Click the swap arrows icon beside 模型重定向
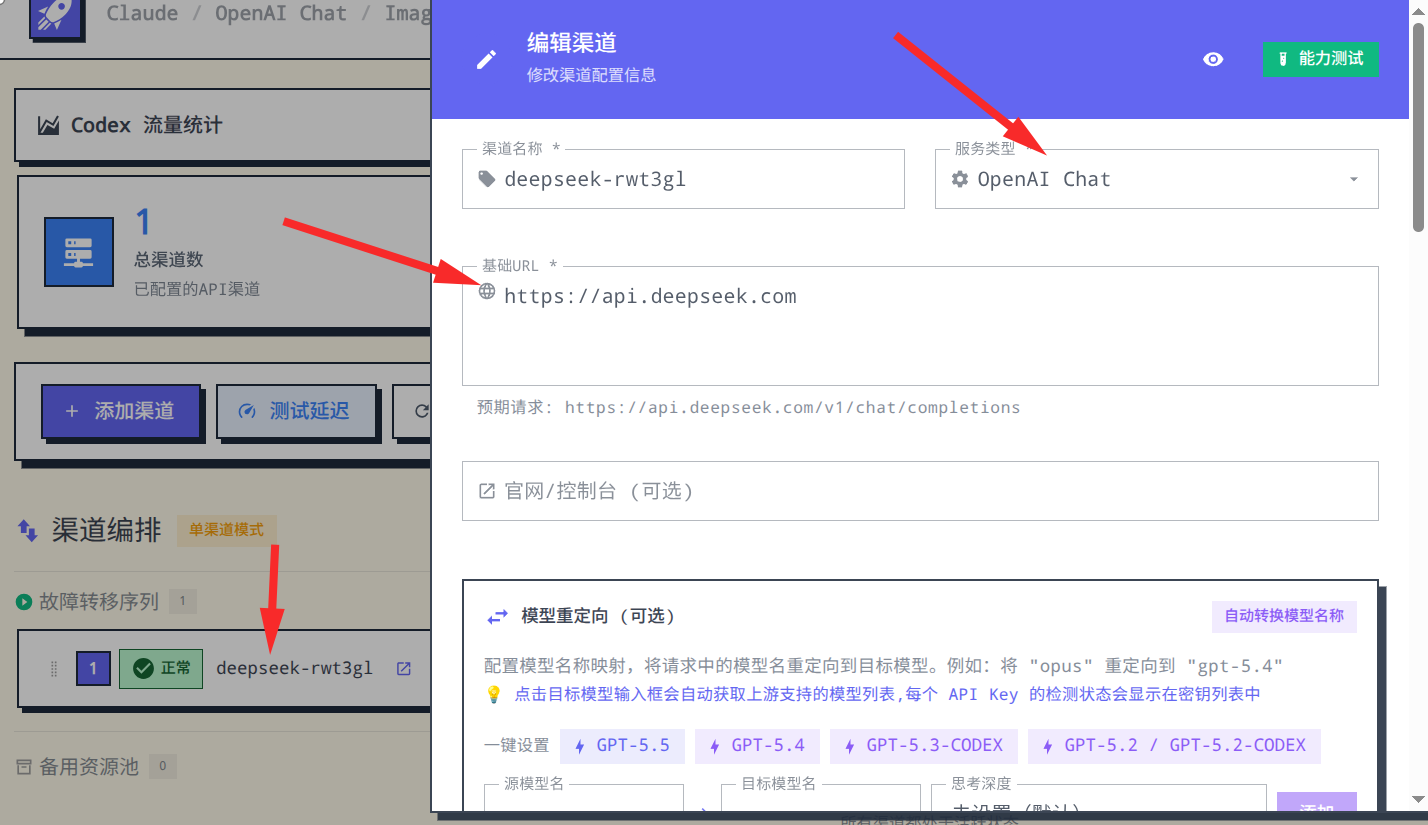1428x825 pixels. (x=497, y=617)
